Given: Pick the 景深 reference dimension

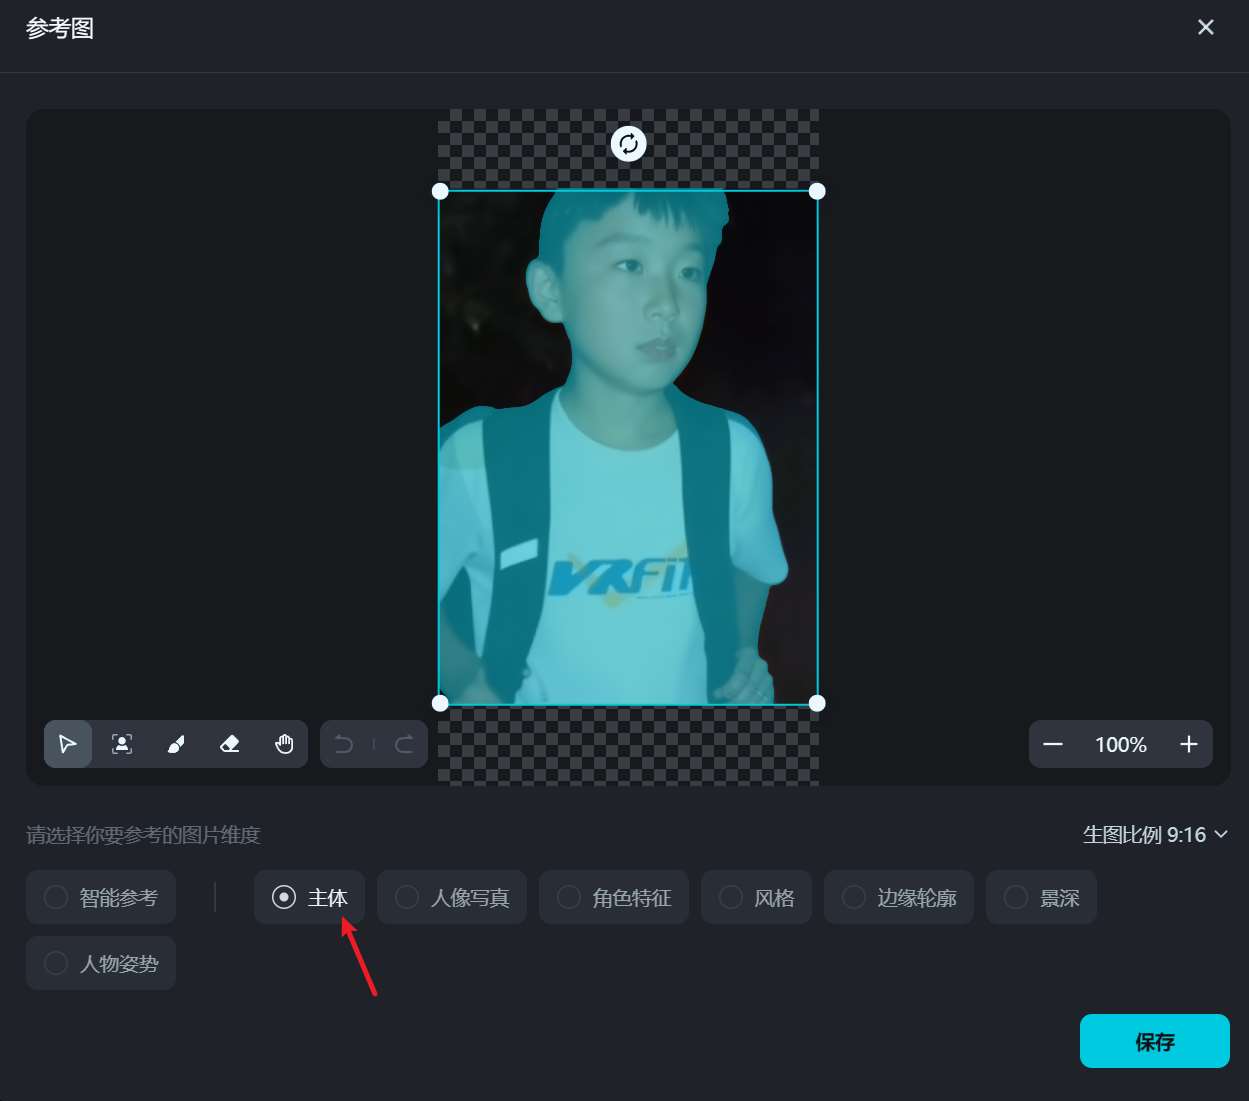Looking at the screenshot, I should click(x=1041, y=897).
